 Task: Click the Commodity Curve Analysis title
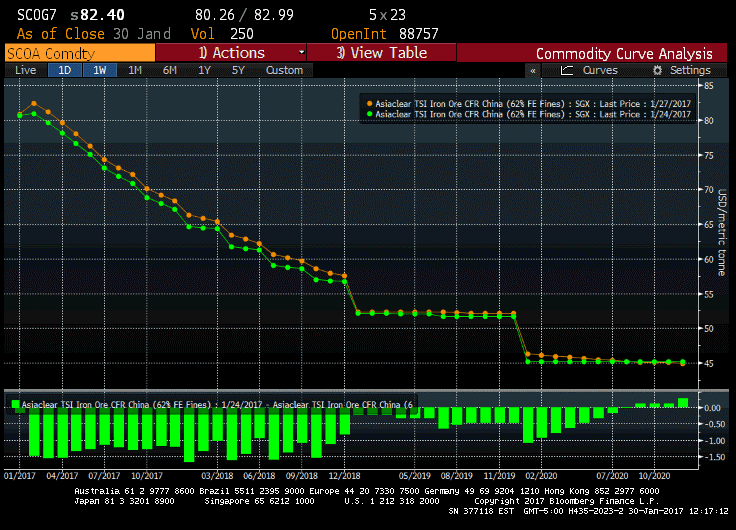[624, 54]
